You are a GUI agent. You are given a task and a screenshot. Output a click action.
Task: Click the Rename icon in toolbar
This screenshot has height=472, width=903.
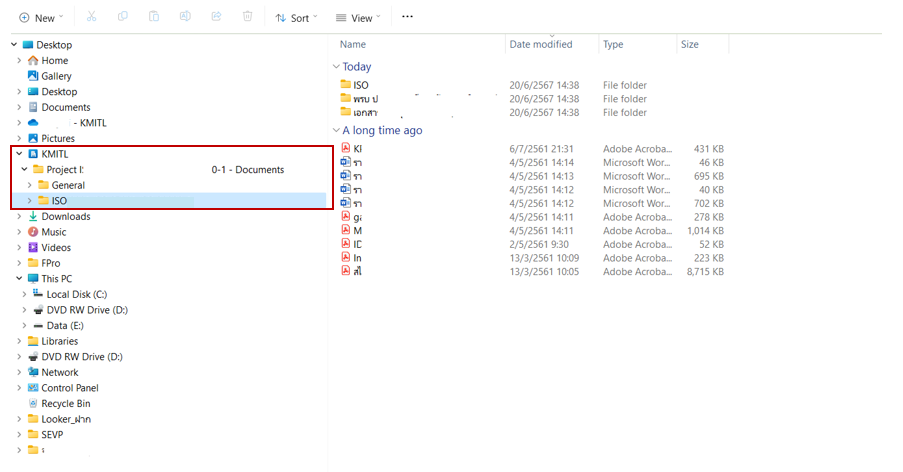[x=185, y=17]
